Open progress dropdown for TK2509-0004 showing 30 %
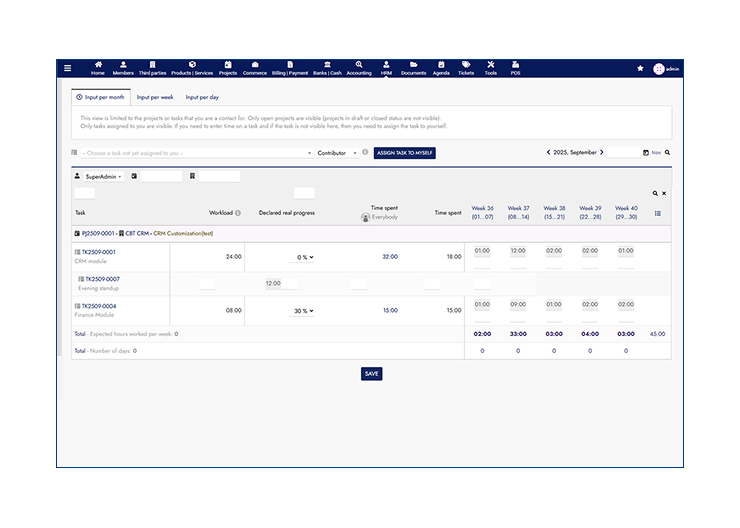 (302, 311)
